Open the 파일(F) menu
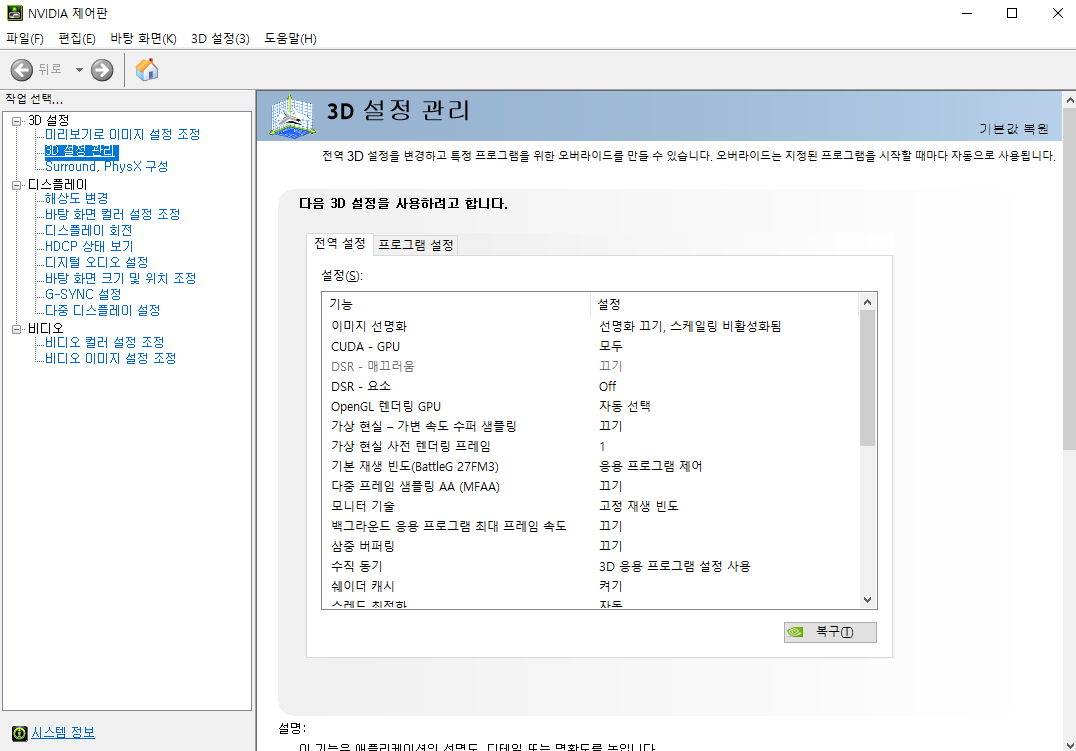1076x751 pixels. (x=25, y=38)
